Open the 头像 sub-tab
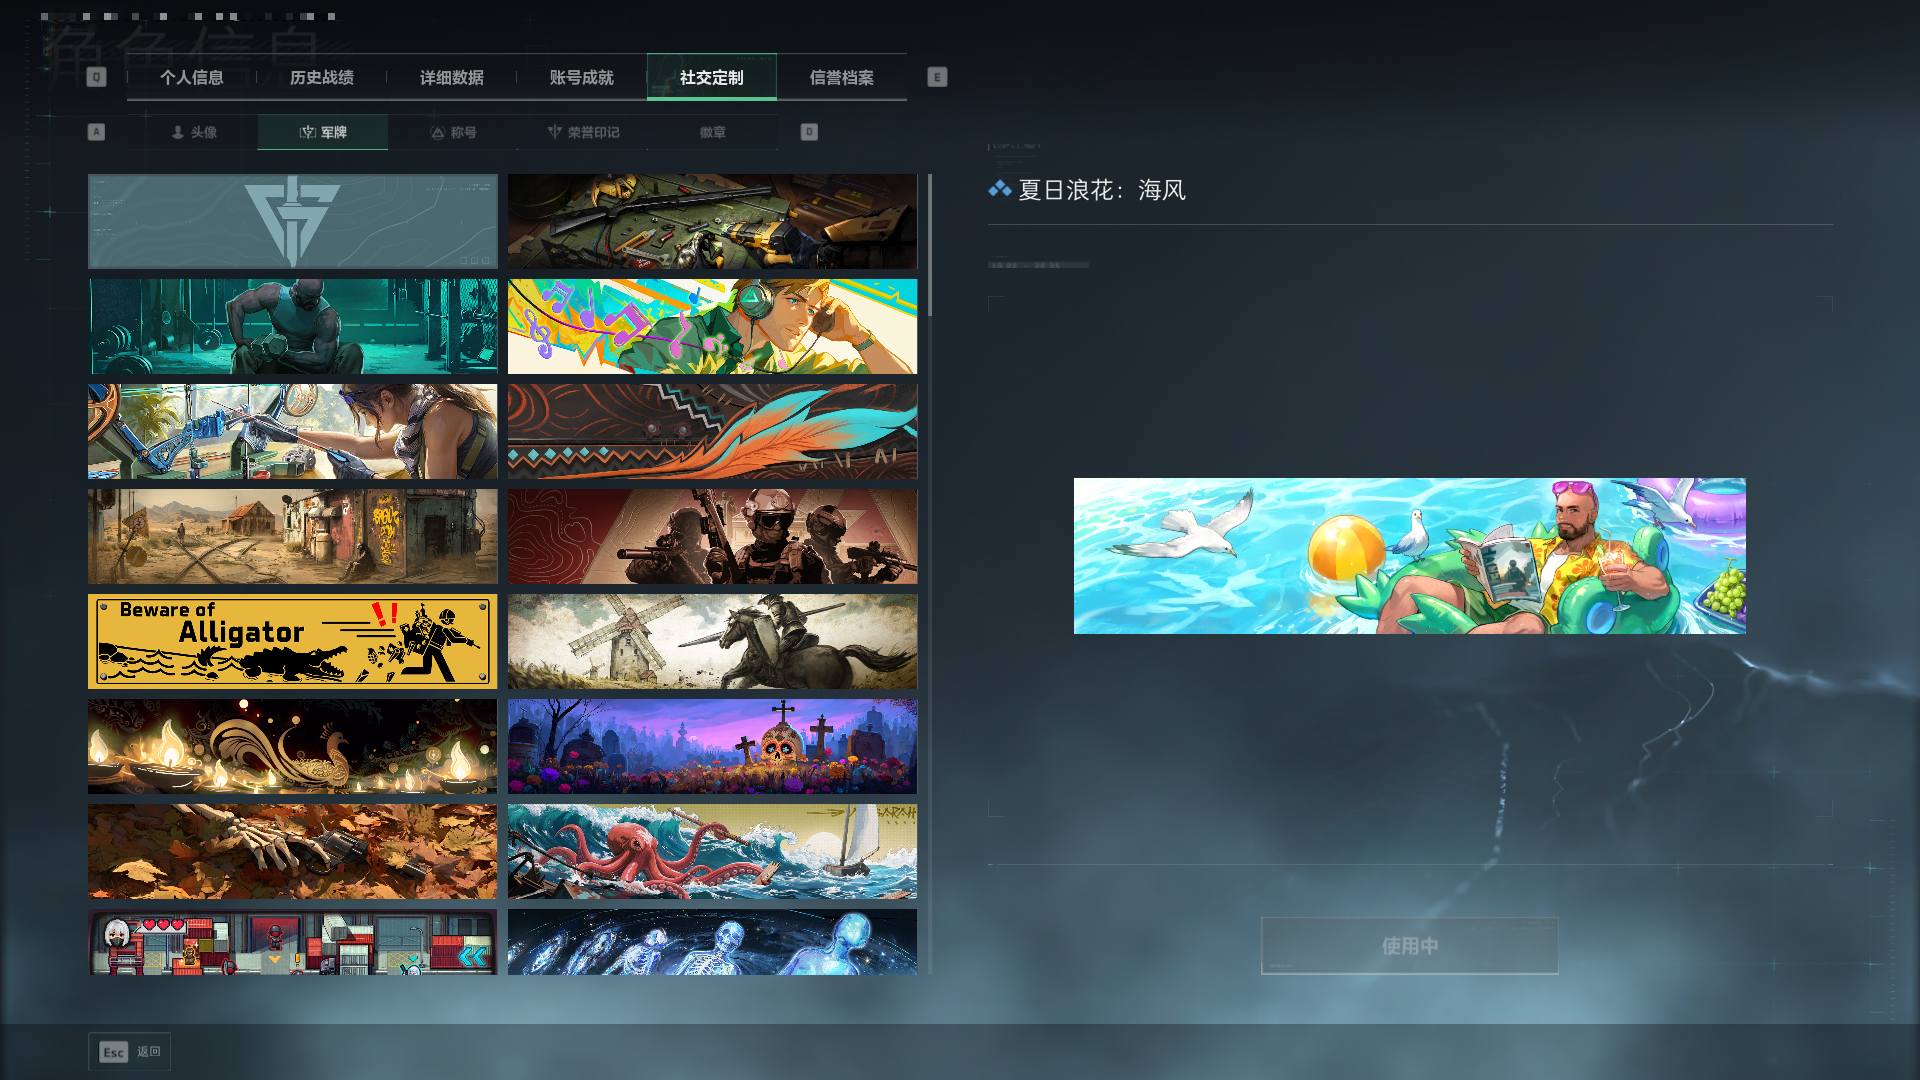This screenshot has height=1080, width=1920. click(x=193, y=132)
